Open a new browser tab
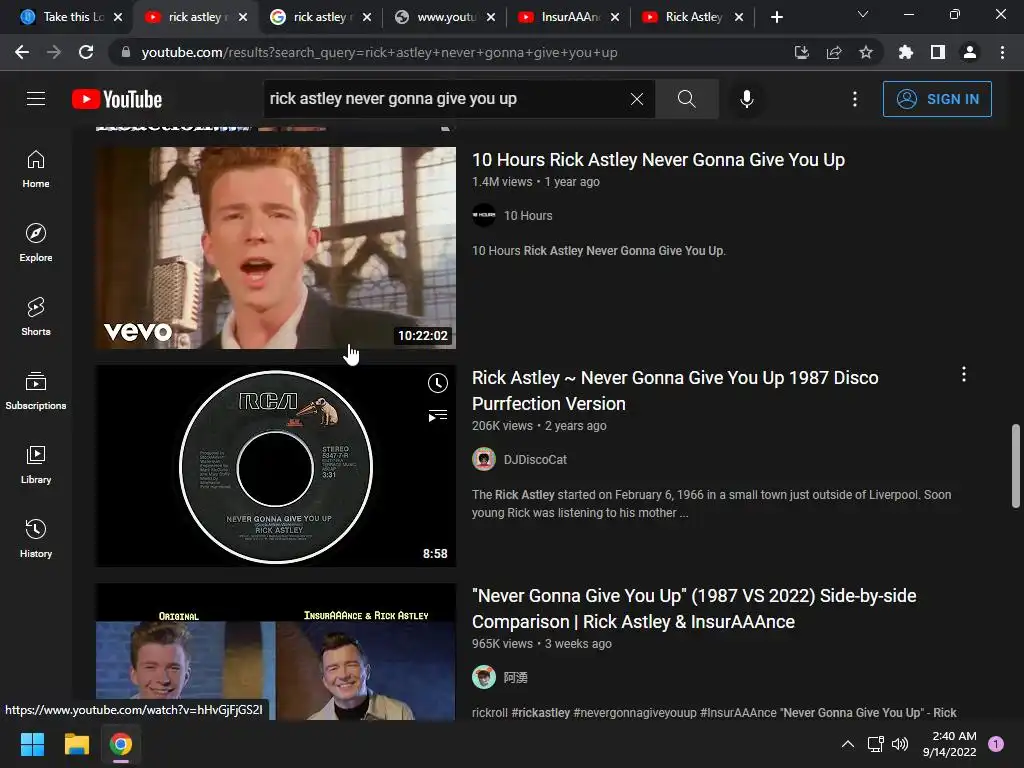1024x768 pixels. (776, 17)
